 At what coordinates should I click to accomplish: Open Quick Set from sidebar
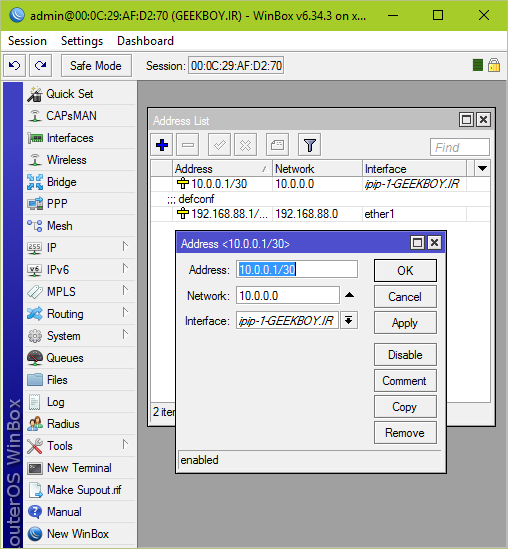pyautogui.click(x=80, y=94)
